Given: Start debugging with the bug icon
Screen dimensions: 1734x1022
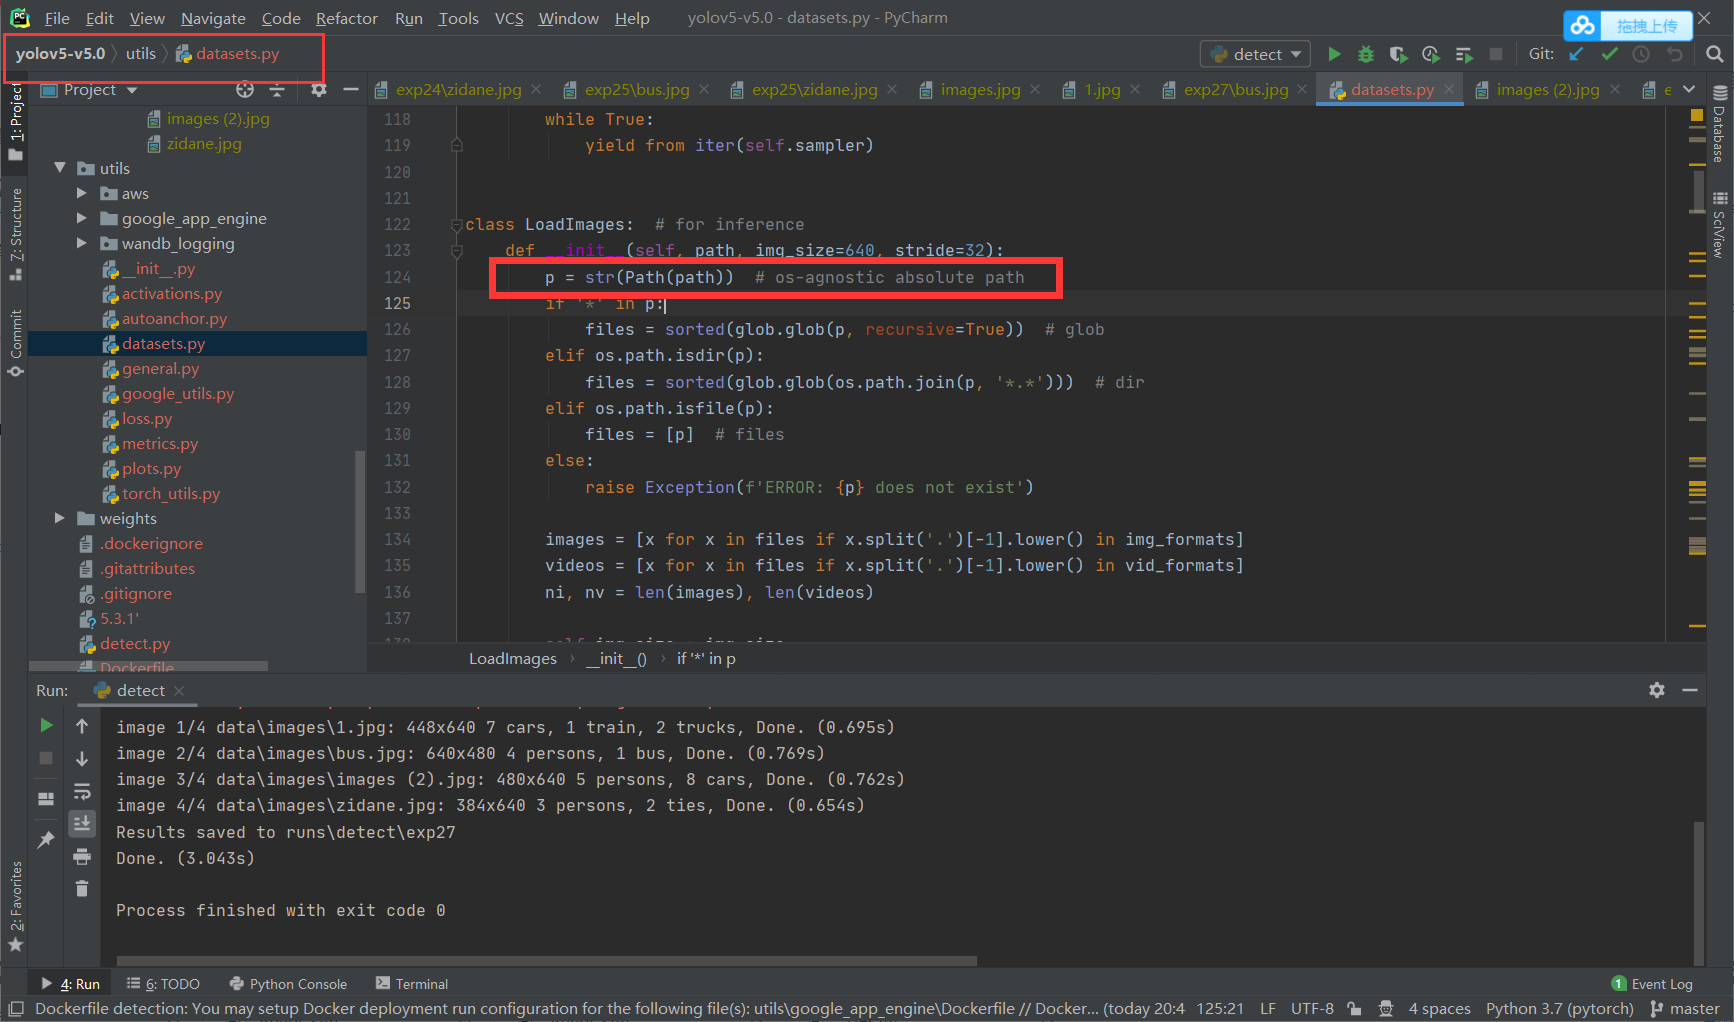Looking at the screenshot, I should point(1366,54).
